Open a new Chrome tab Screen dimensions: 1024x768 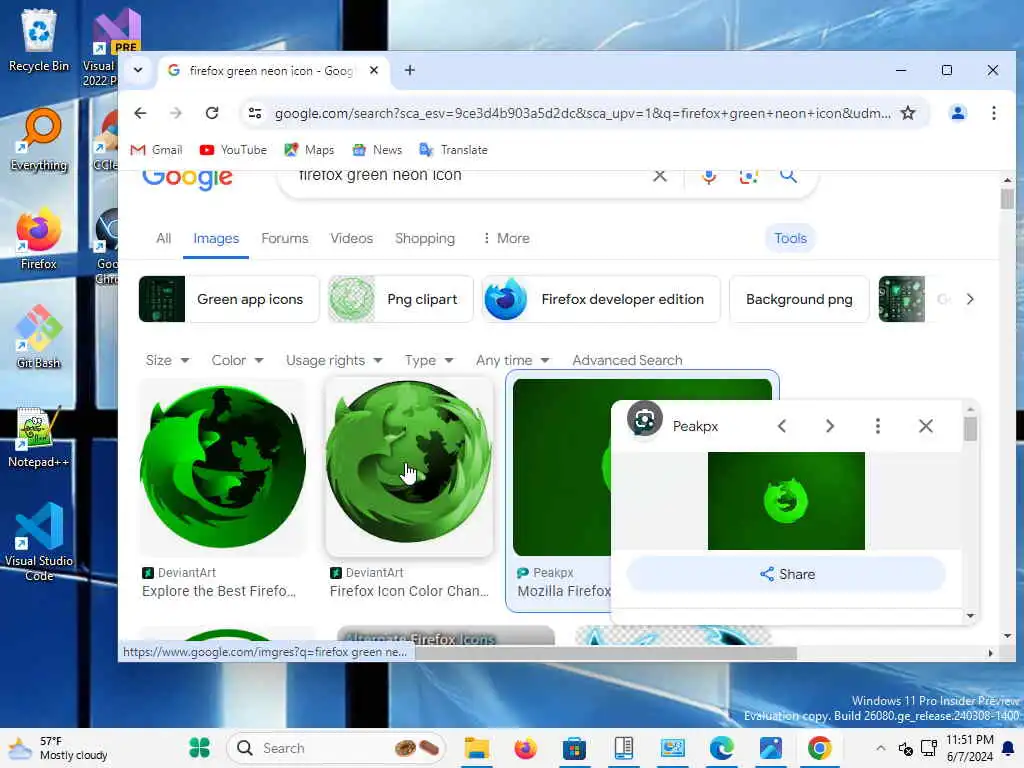coord(409,70)
